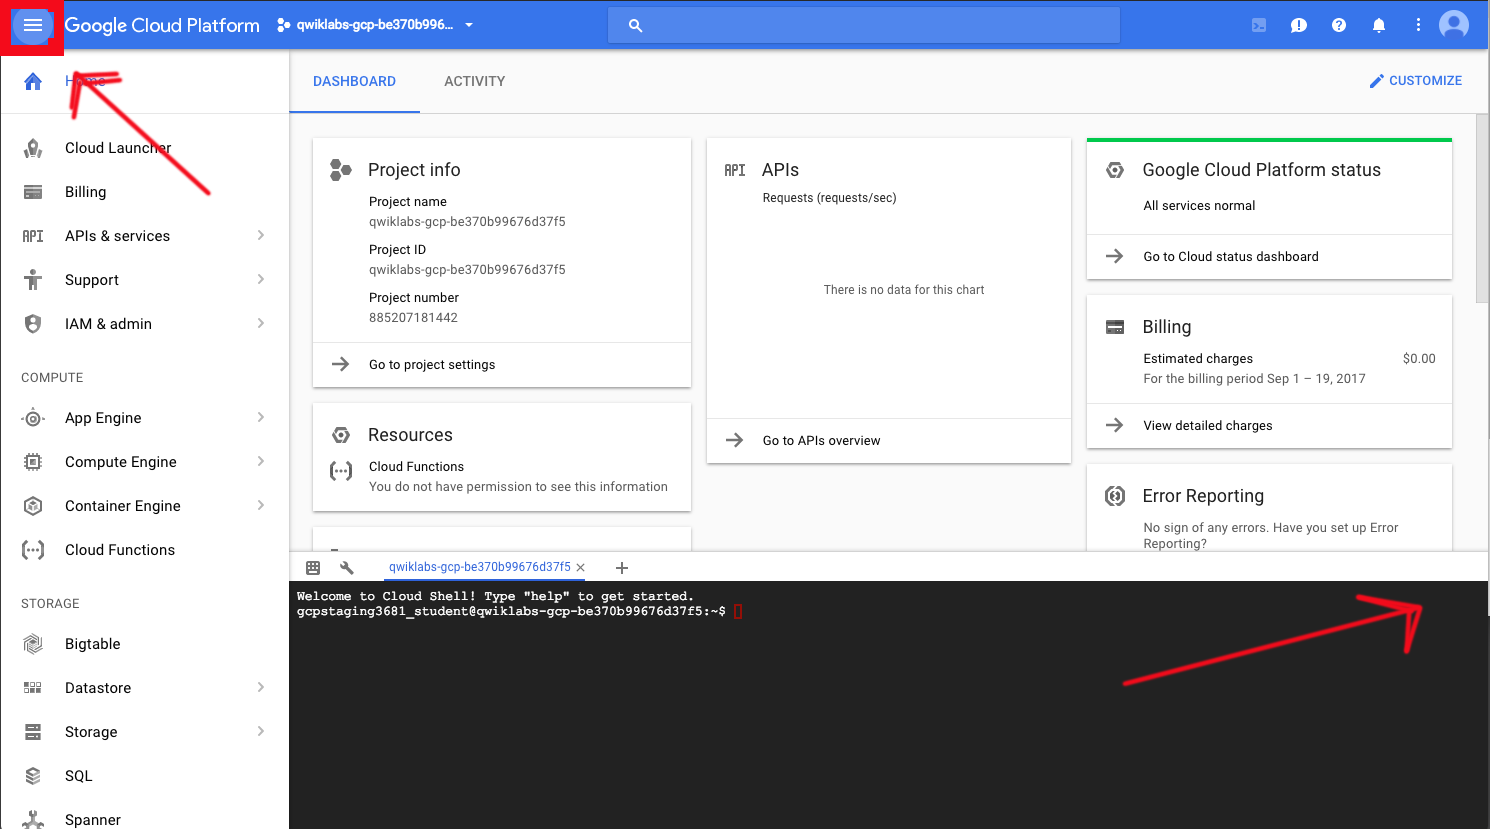Click the Datastore grid icon

pyautogui.click(x=33, y=688)
